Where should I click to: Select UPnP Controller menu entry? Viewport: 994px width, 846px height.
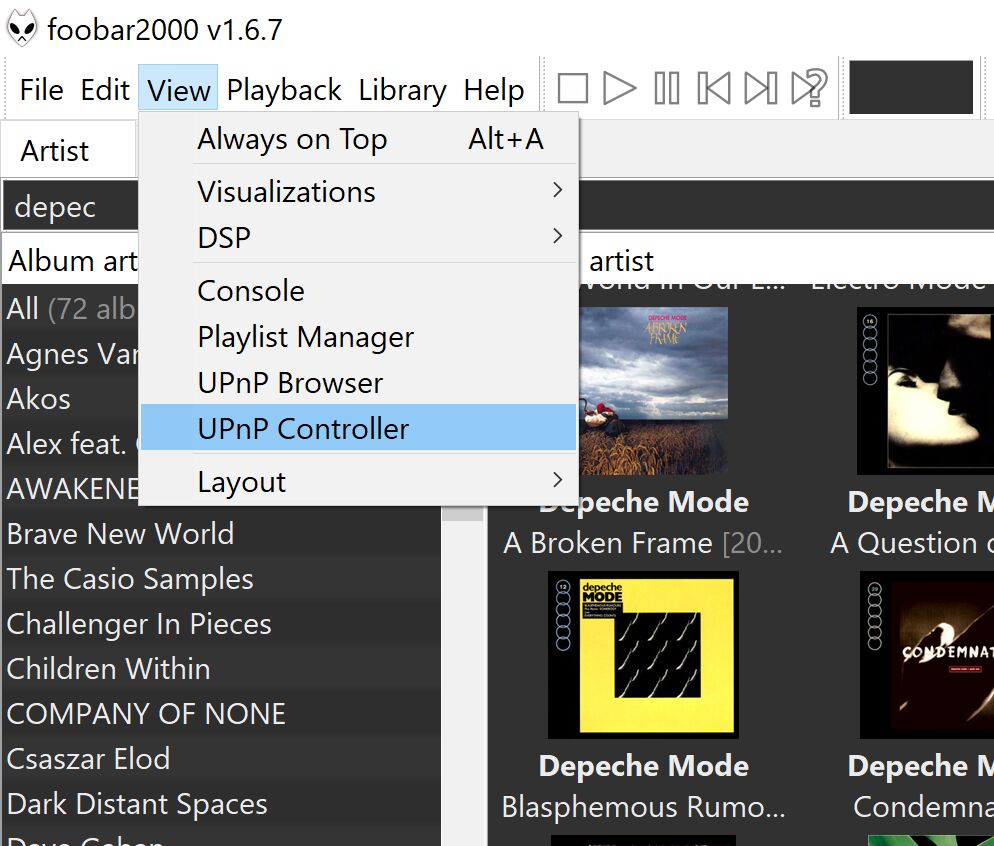coord(358,428)
